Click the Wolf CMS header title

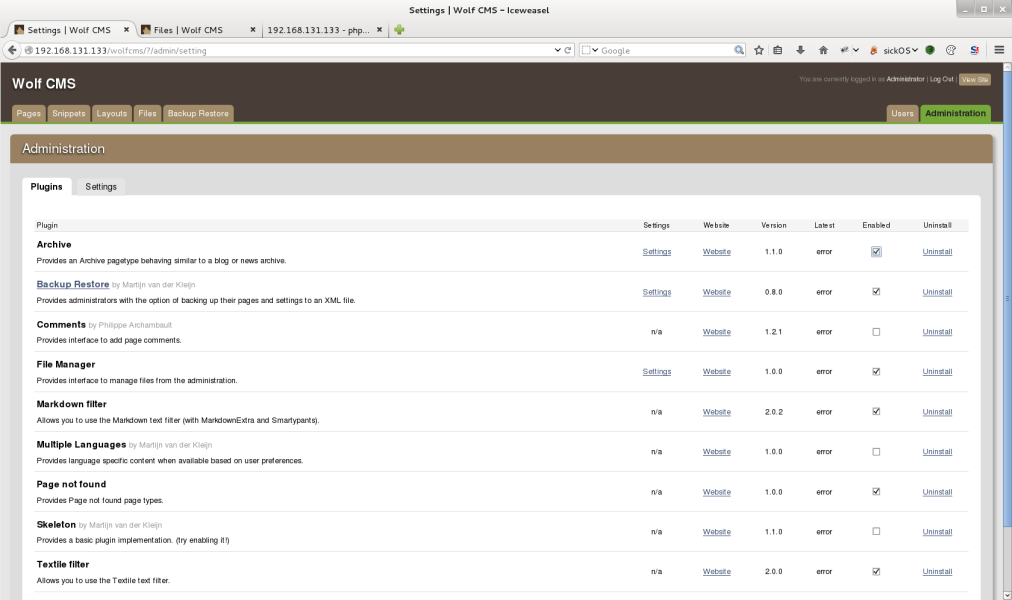pos(44,84)
